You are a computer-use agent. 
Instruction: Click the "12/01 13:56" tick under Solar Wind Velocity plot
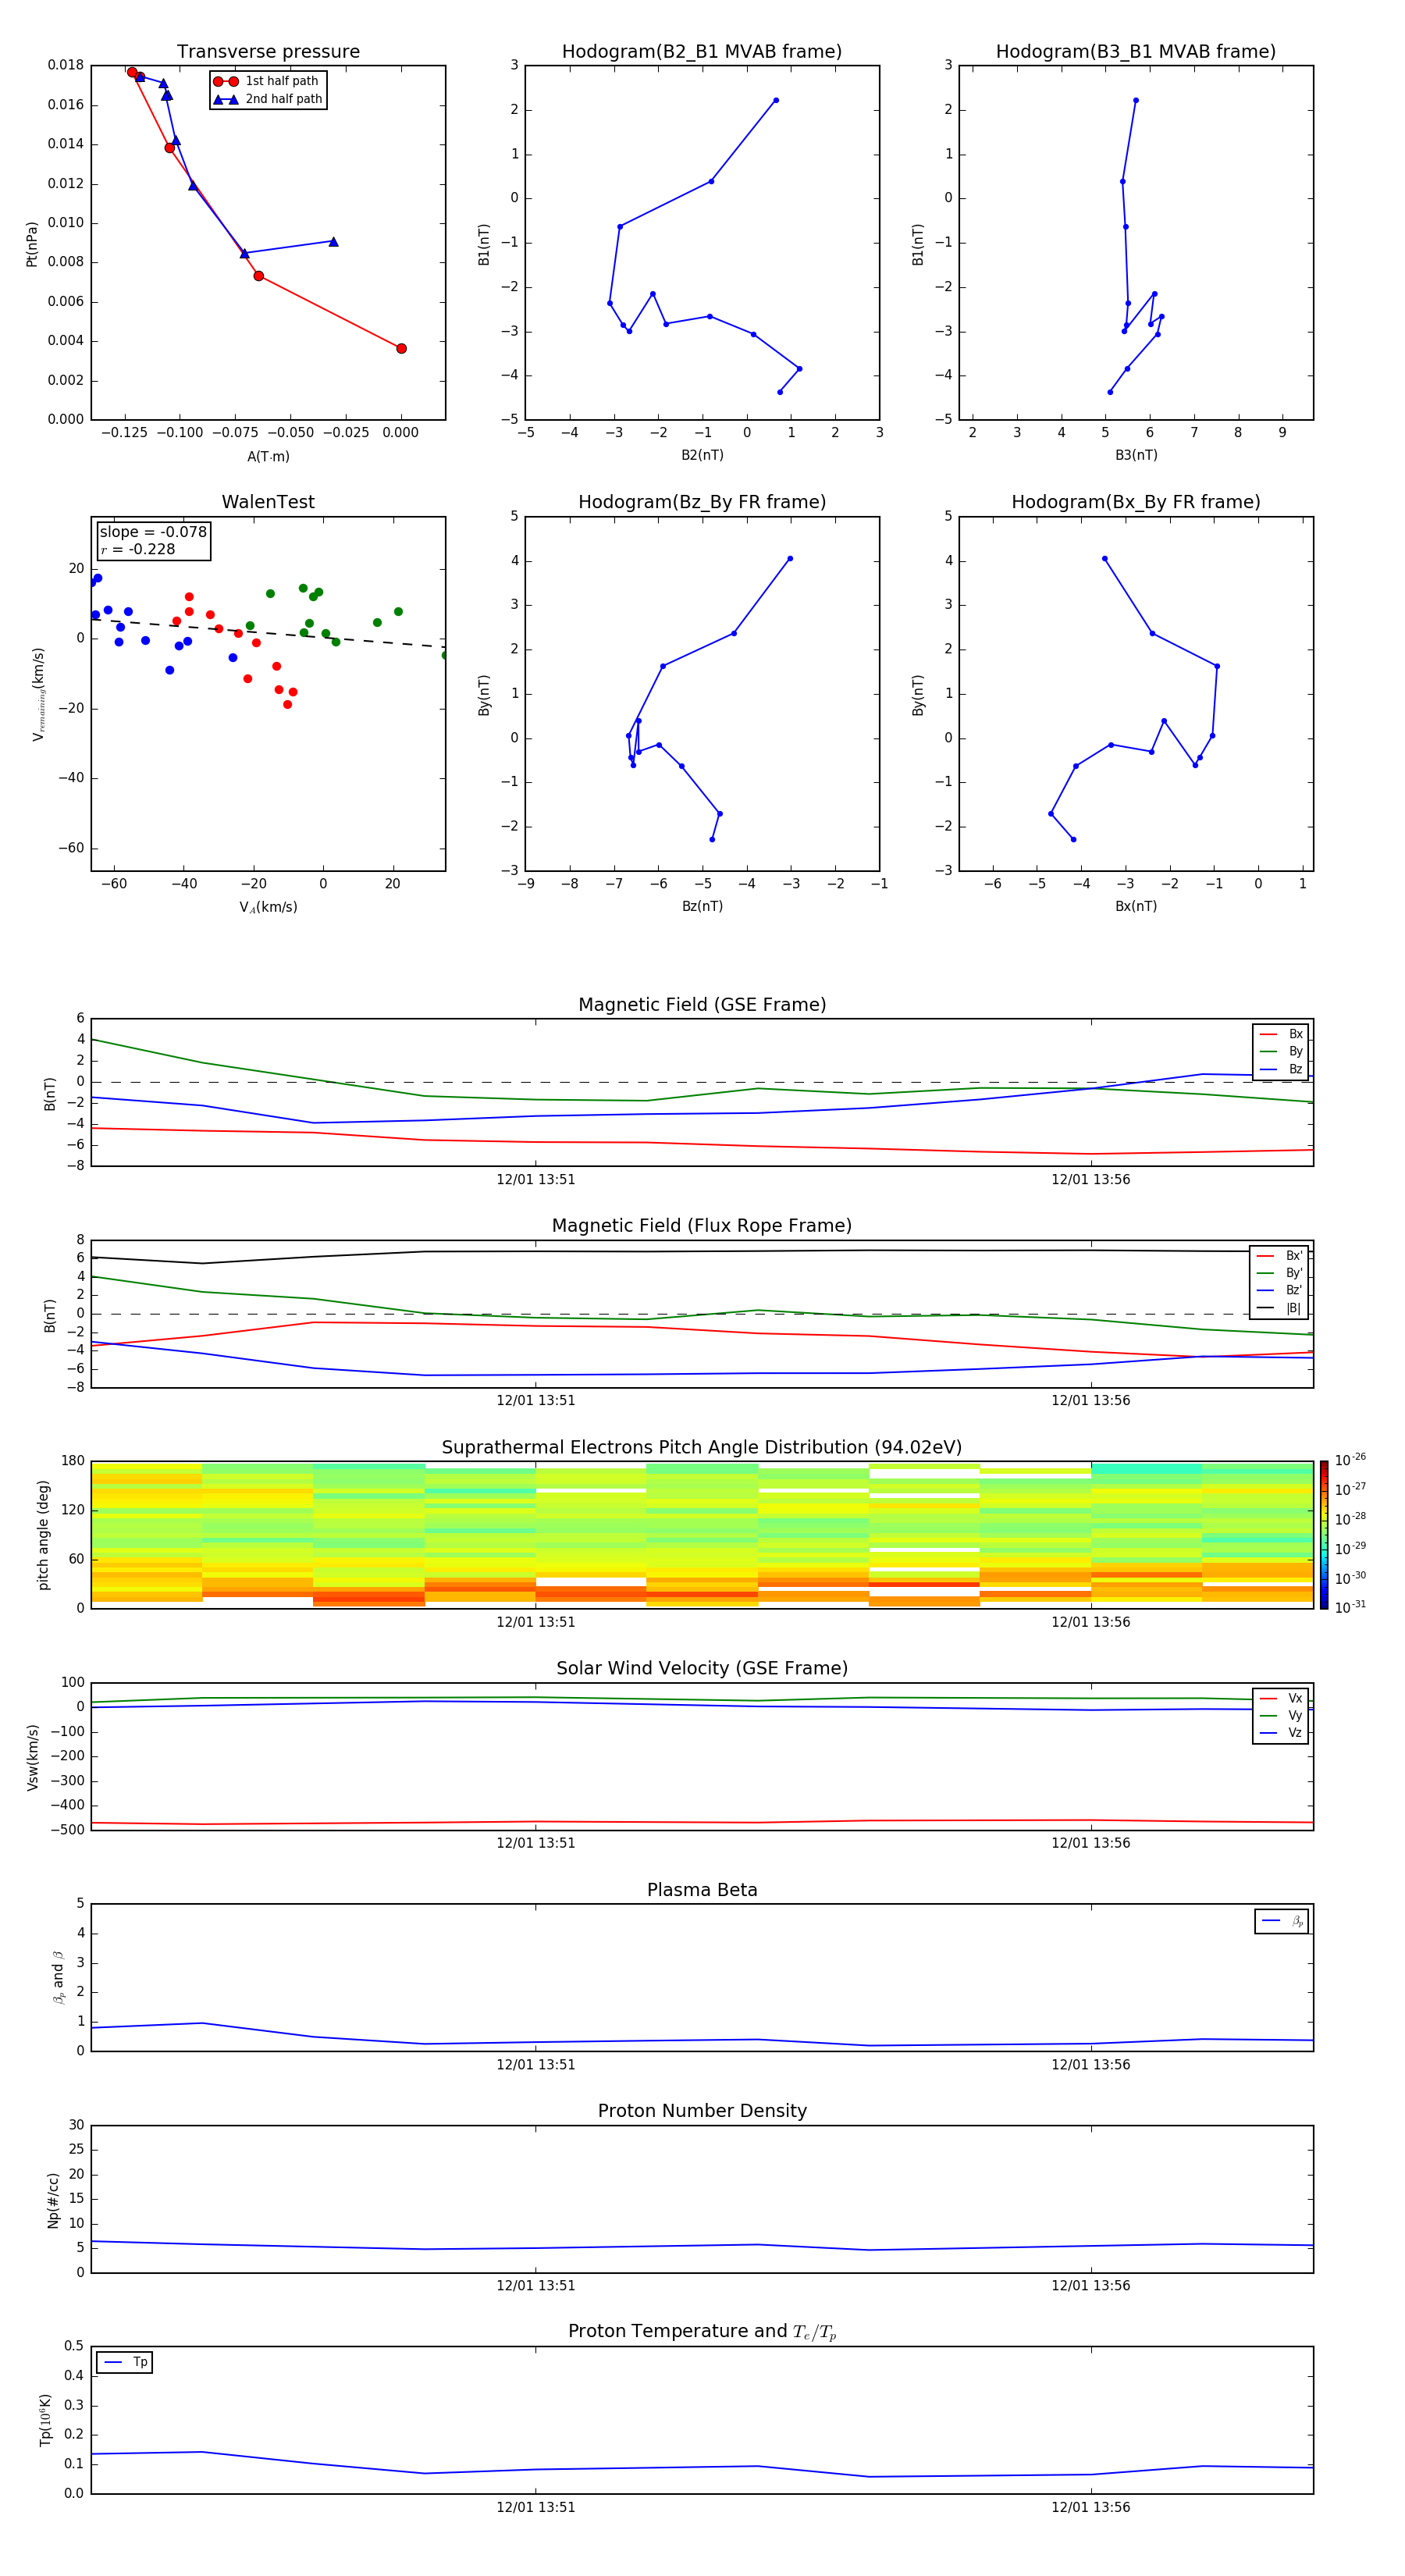pos(1090,1843)
